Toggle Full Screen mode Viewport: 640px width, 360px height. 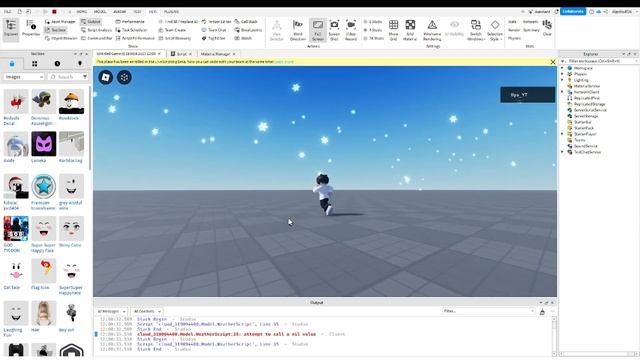point(318,30)
